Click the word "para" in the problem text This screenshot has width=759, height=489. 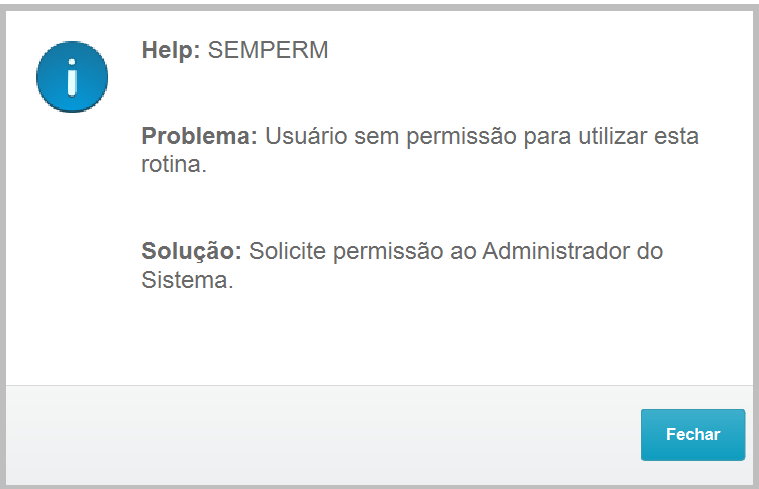(x=544, y=136)
